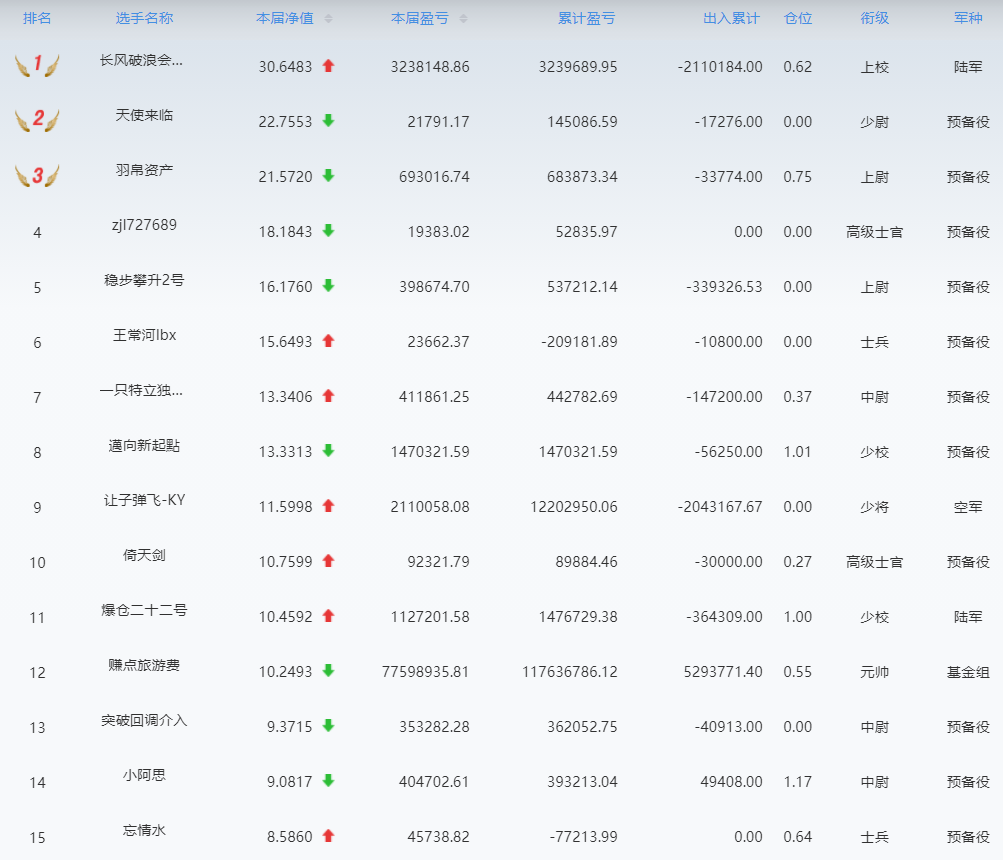
Task: Click the 本届净值 header label
Action: click(285, 18)
